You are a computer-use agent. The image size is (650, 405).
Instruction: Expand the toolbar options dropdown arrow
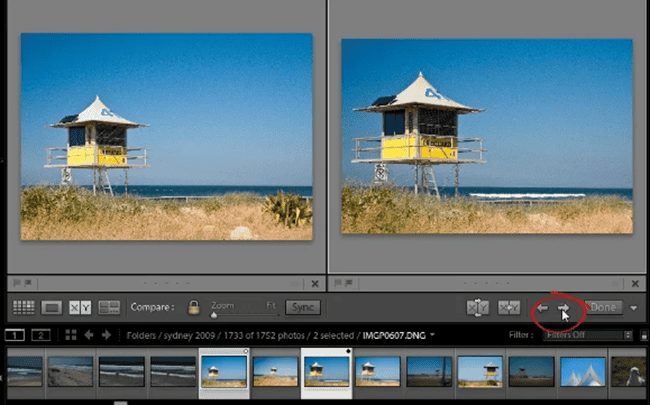(x=635, y=308)
